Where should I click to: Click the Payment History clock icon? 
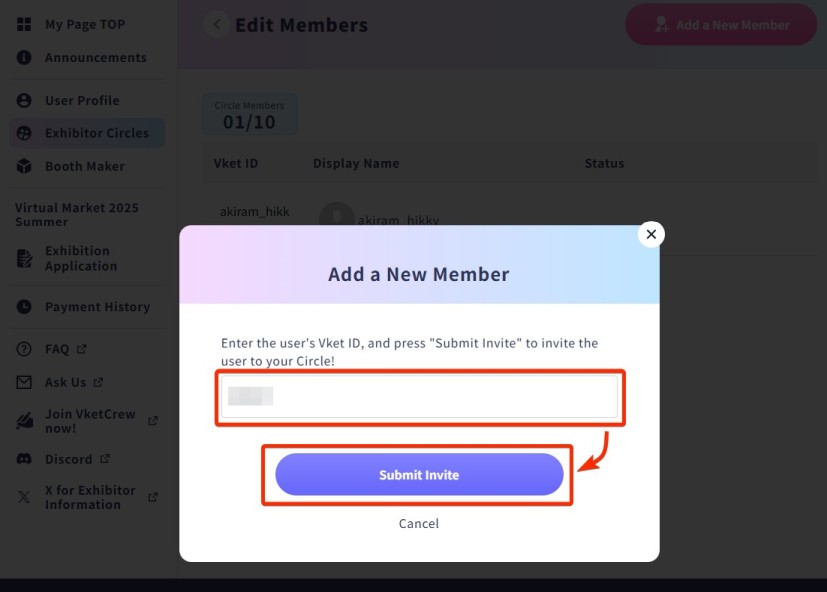pyautogui.click(x=25, y=307)
